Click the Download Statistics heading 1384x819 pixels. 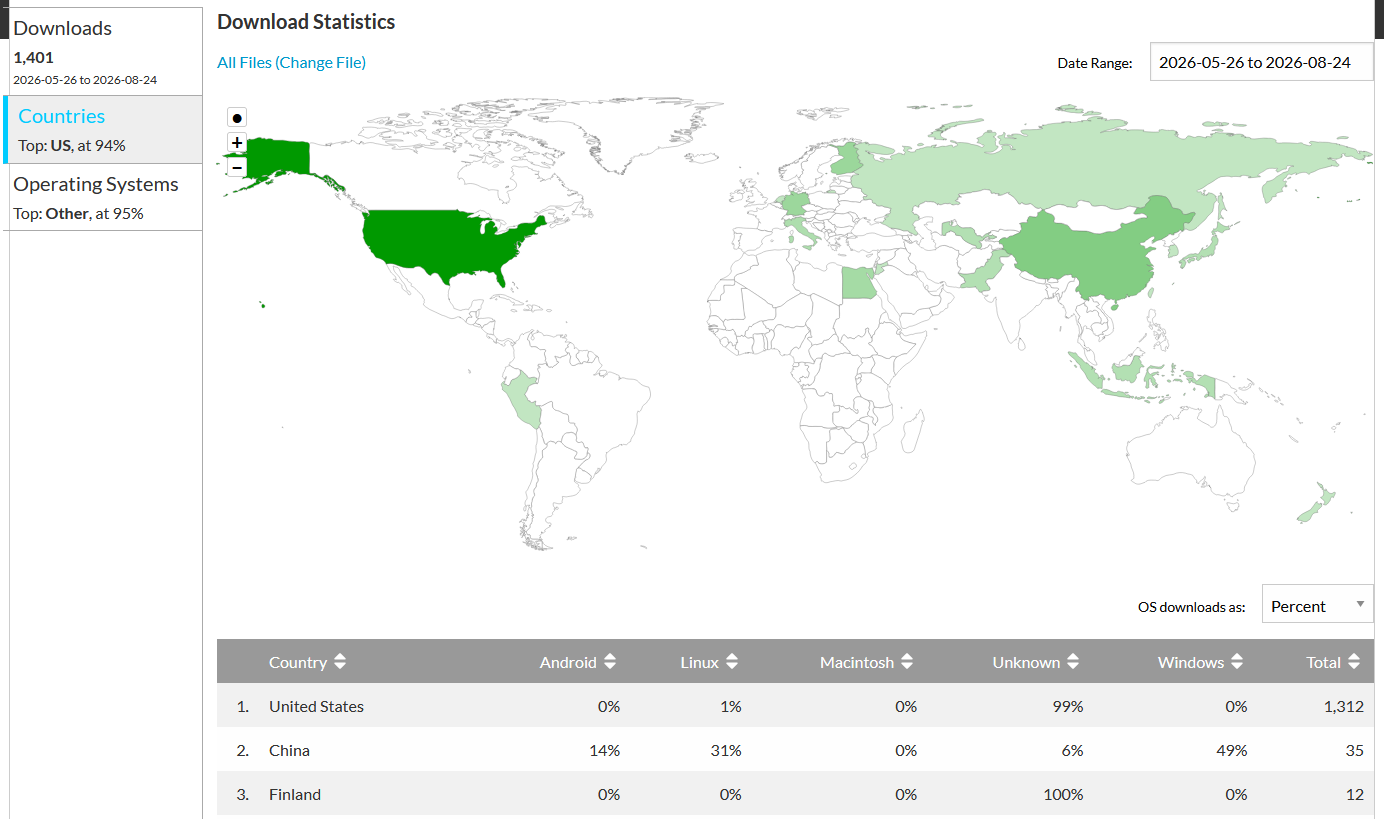306,21
